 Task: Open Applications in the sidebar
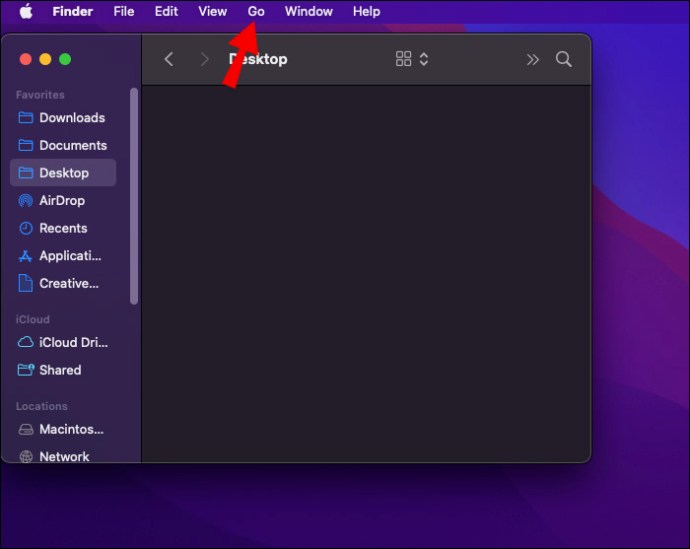(63, 256)
